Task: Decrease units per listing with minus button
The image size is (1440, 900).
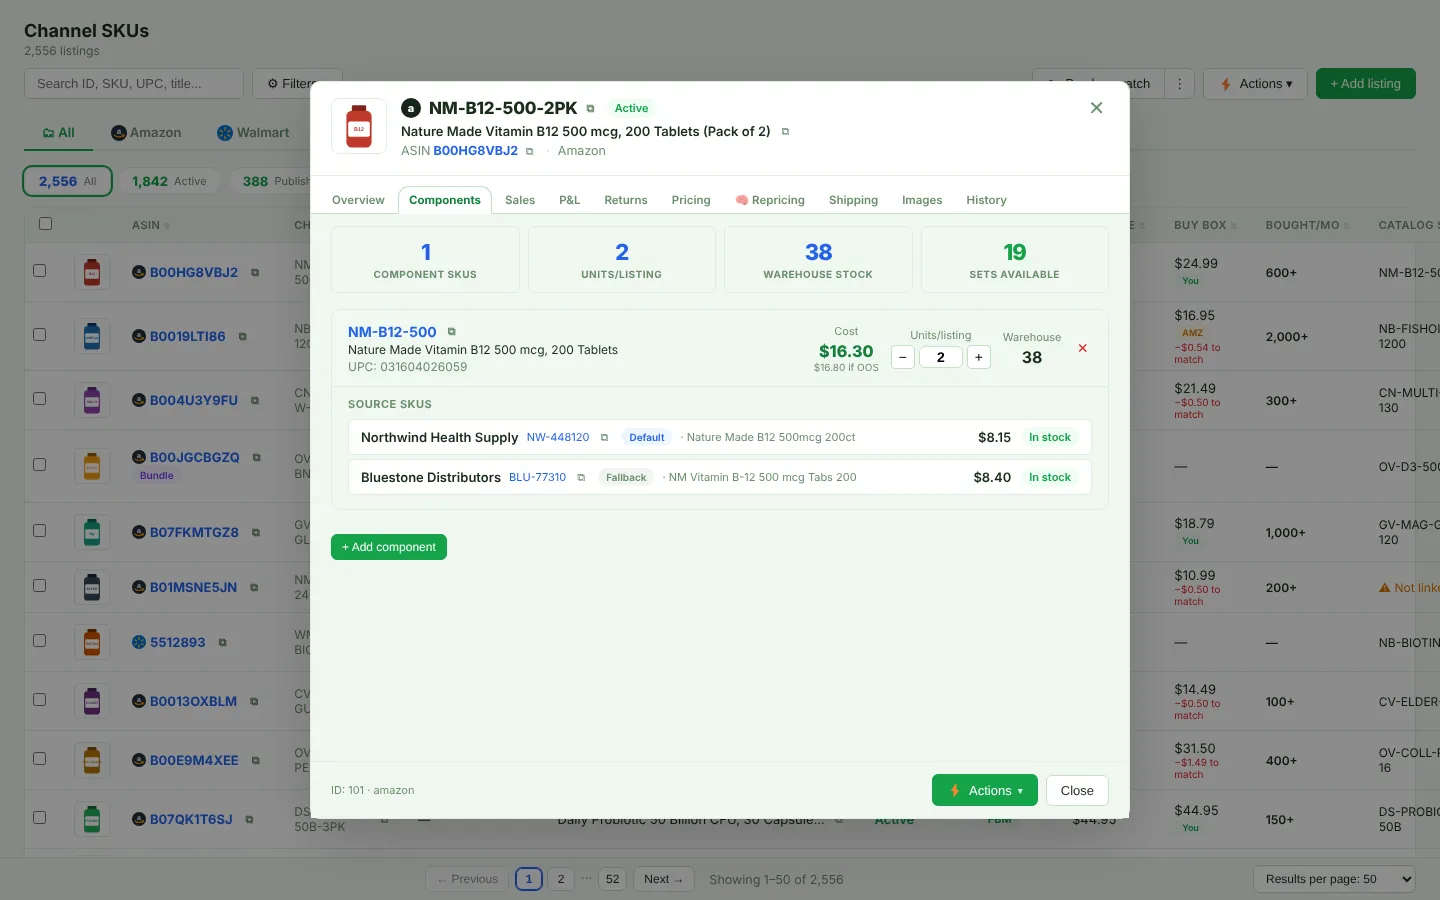Action: click(x=903, y=357)
